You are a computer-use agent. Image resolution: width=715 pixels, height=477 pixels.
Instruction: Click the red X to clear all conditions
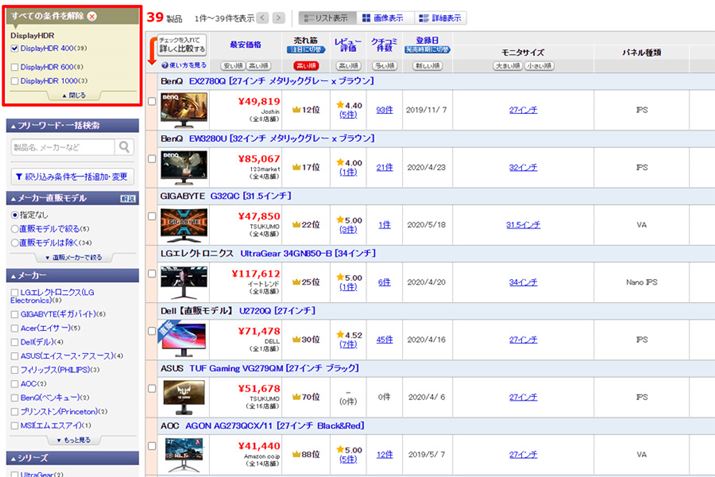92,17
